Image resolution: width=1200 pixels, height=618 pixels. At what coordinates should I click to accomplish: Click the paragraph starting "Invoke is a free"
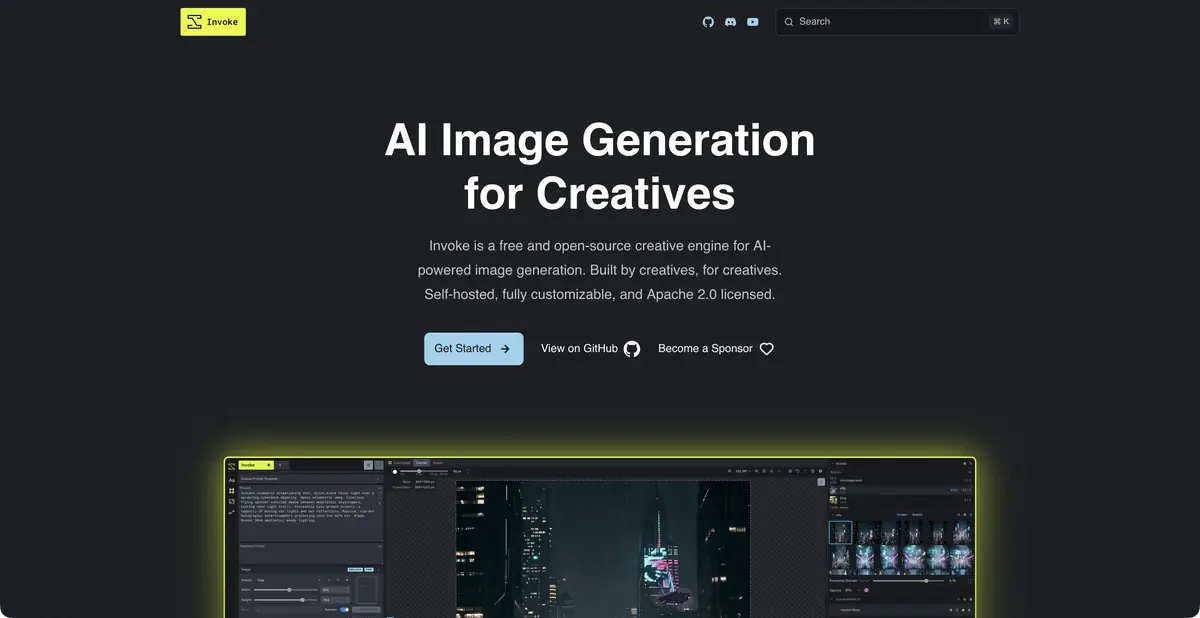click(x=600, y=270)
